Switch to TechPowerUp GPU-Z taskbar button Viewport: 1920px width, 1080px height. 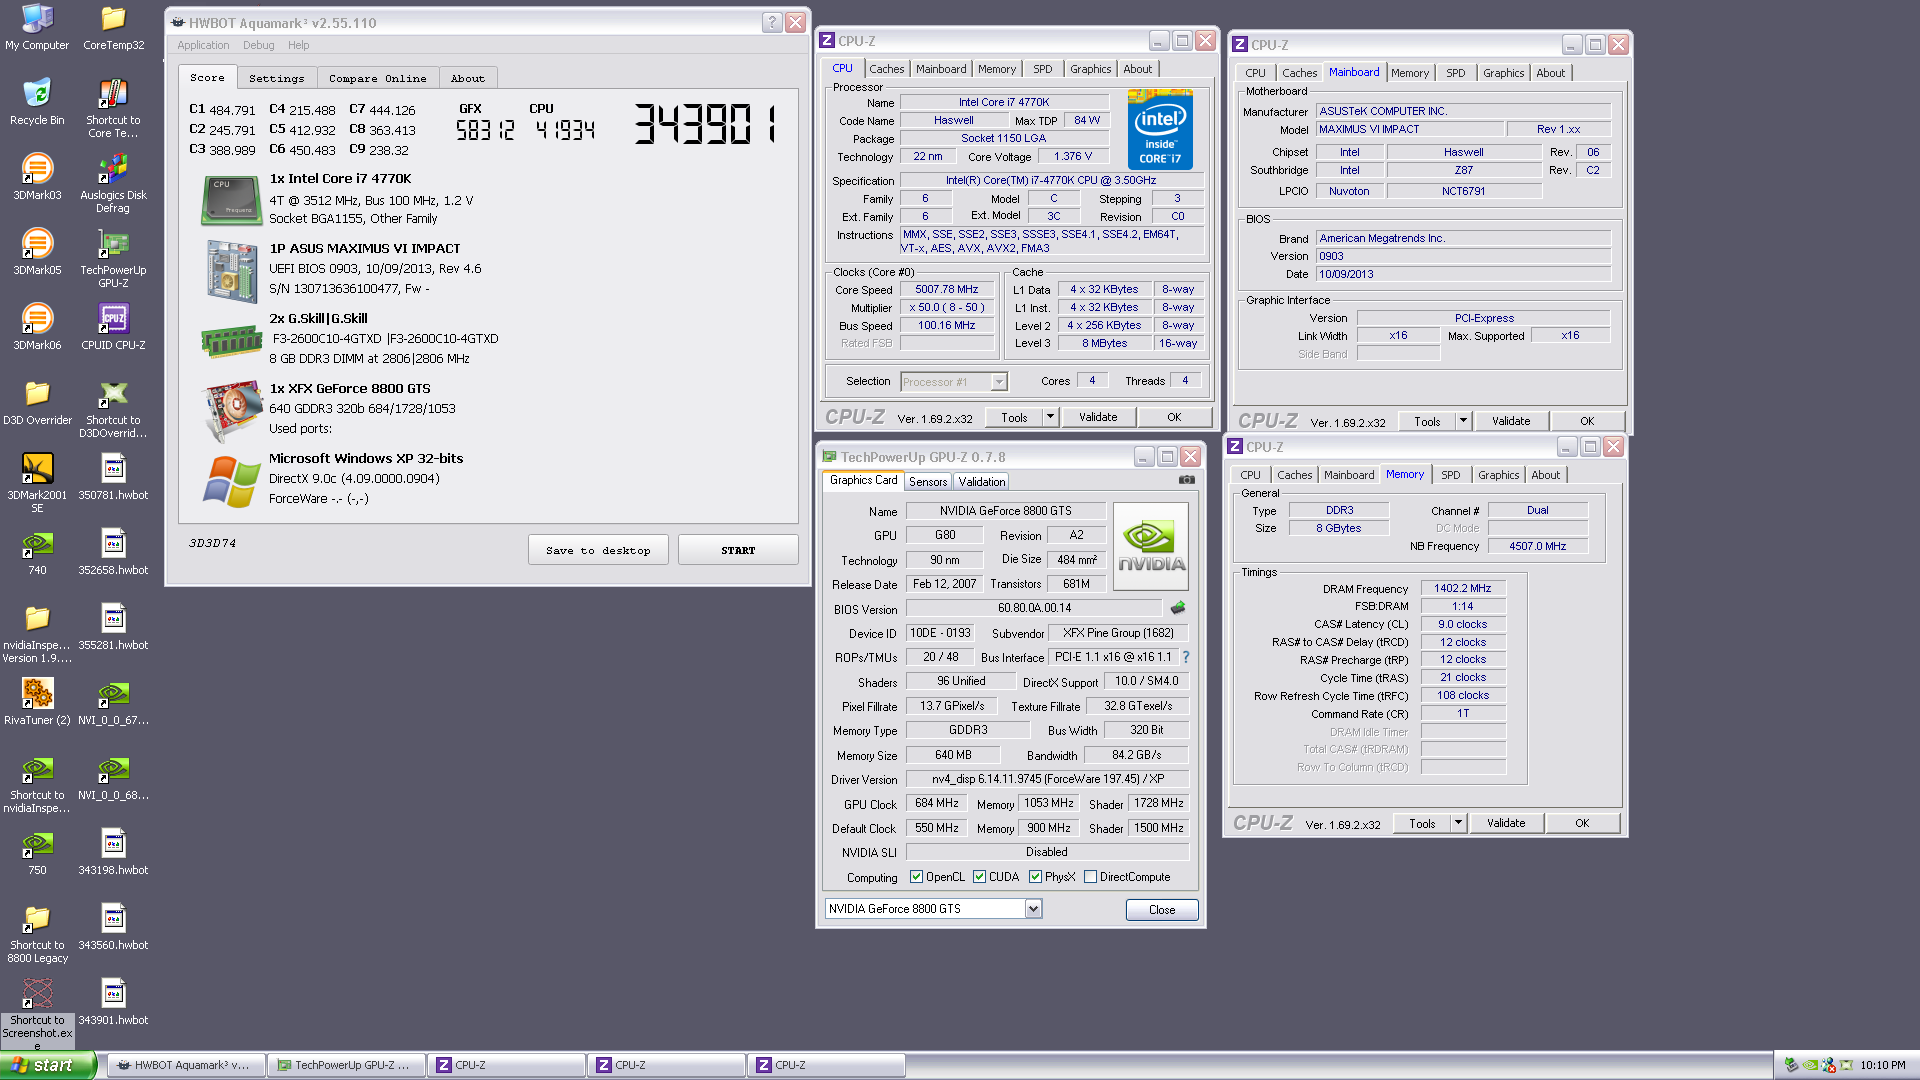click(x=346, y=1065)
